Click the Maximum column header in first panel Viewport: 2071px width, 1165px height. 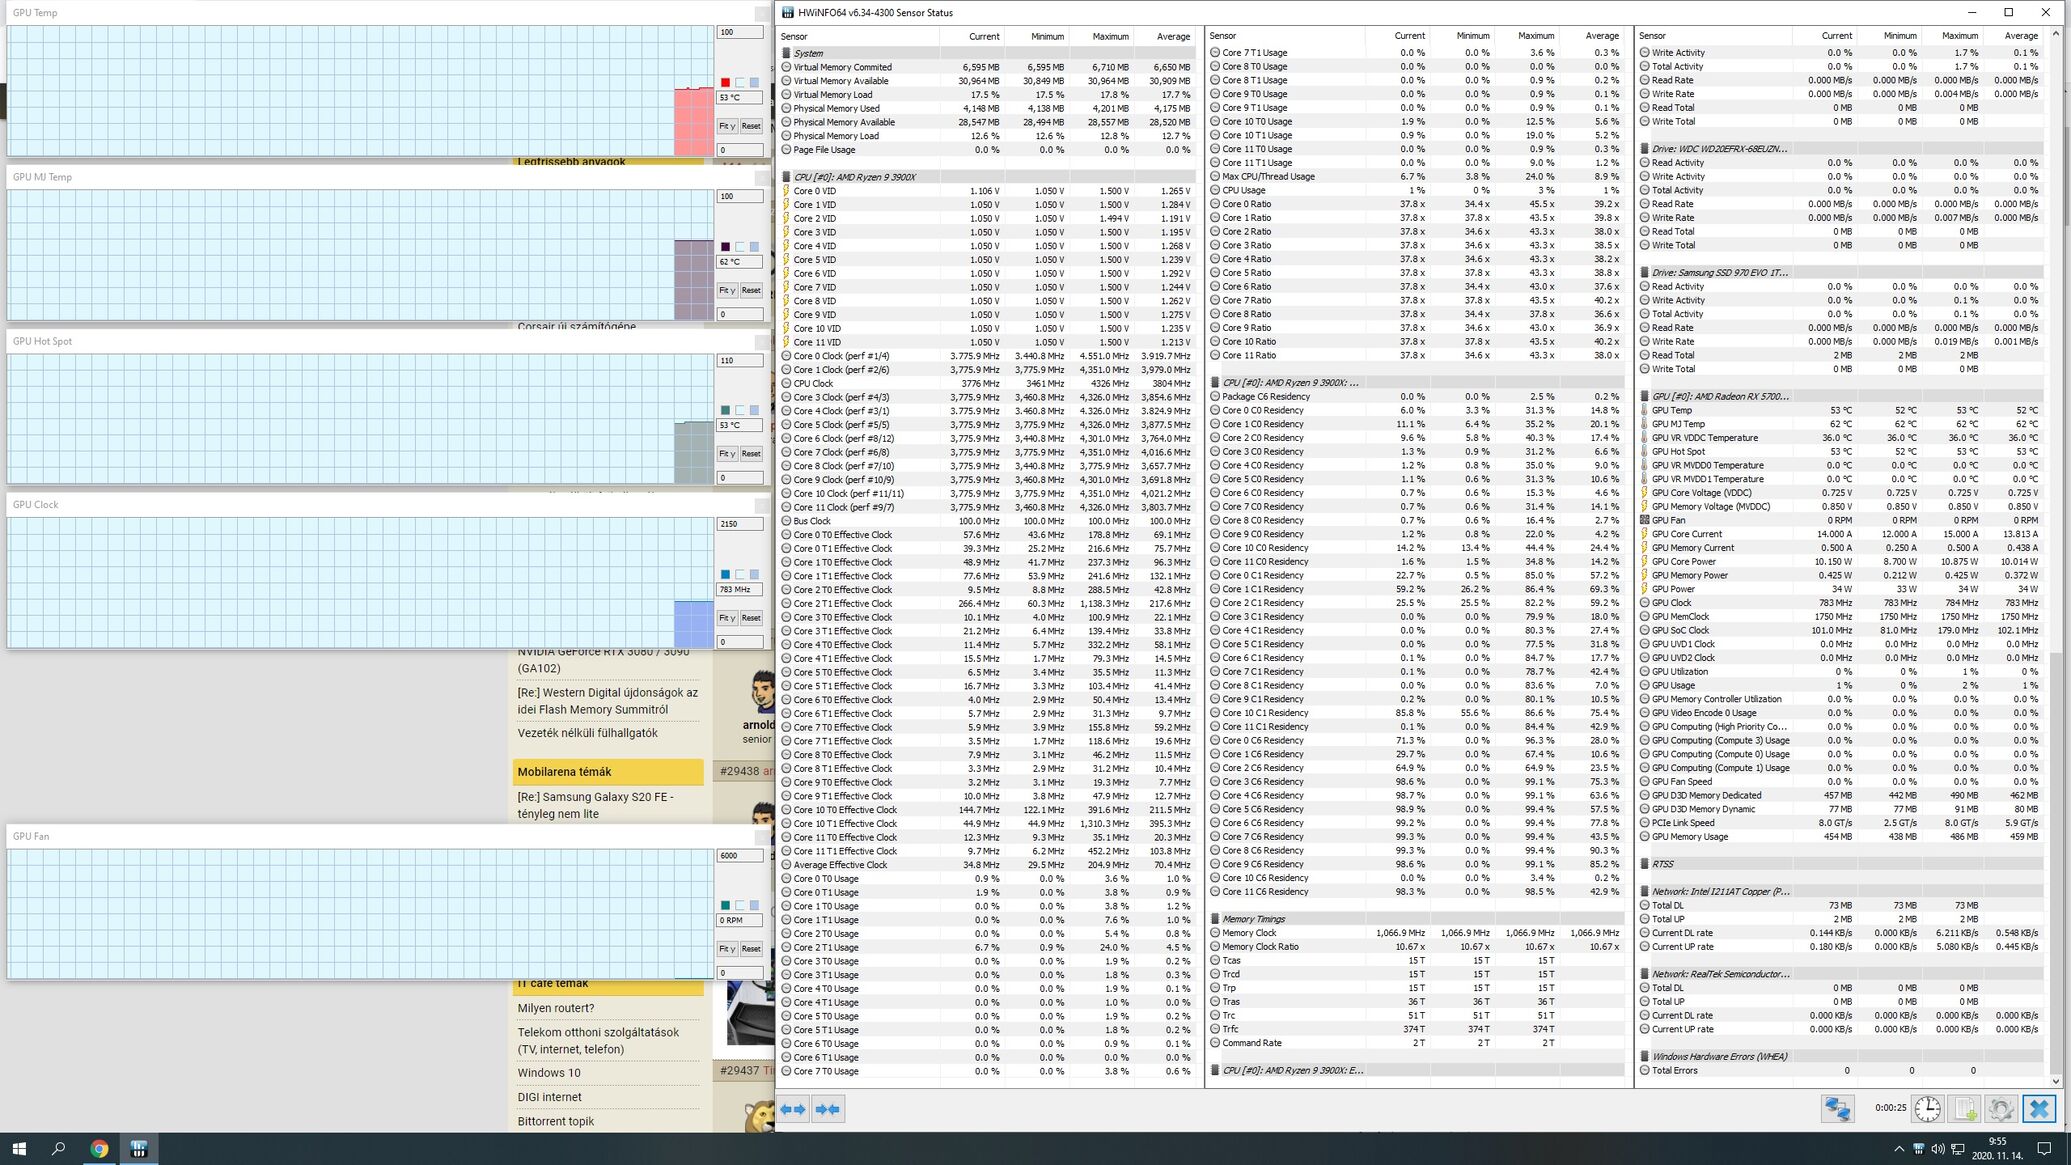pos(1110,36)
